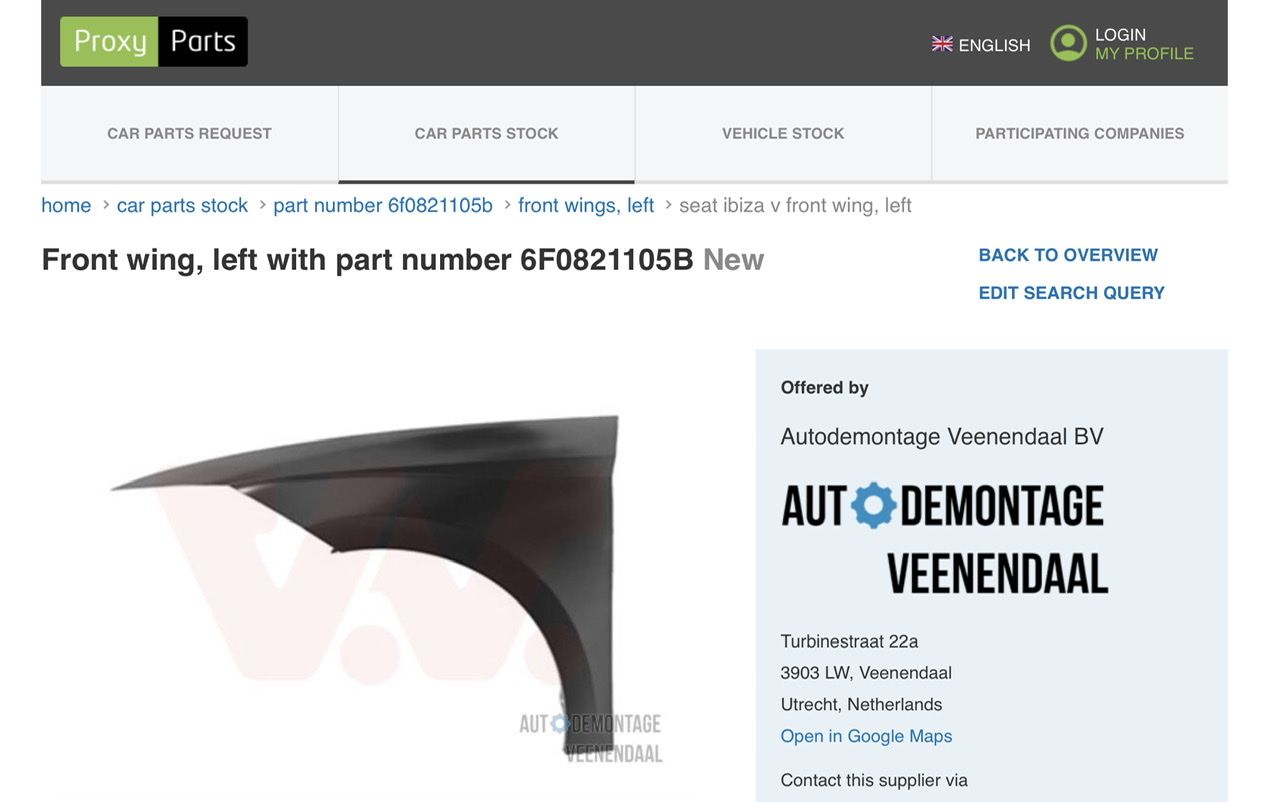Switch language via ENGLISH label
Image resolution: width=1280 pixels, height=802 pixels.
(994, 45)
